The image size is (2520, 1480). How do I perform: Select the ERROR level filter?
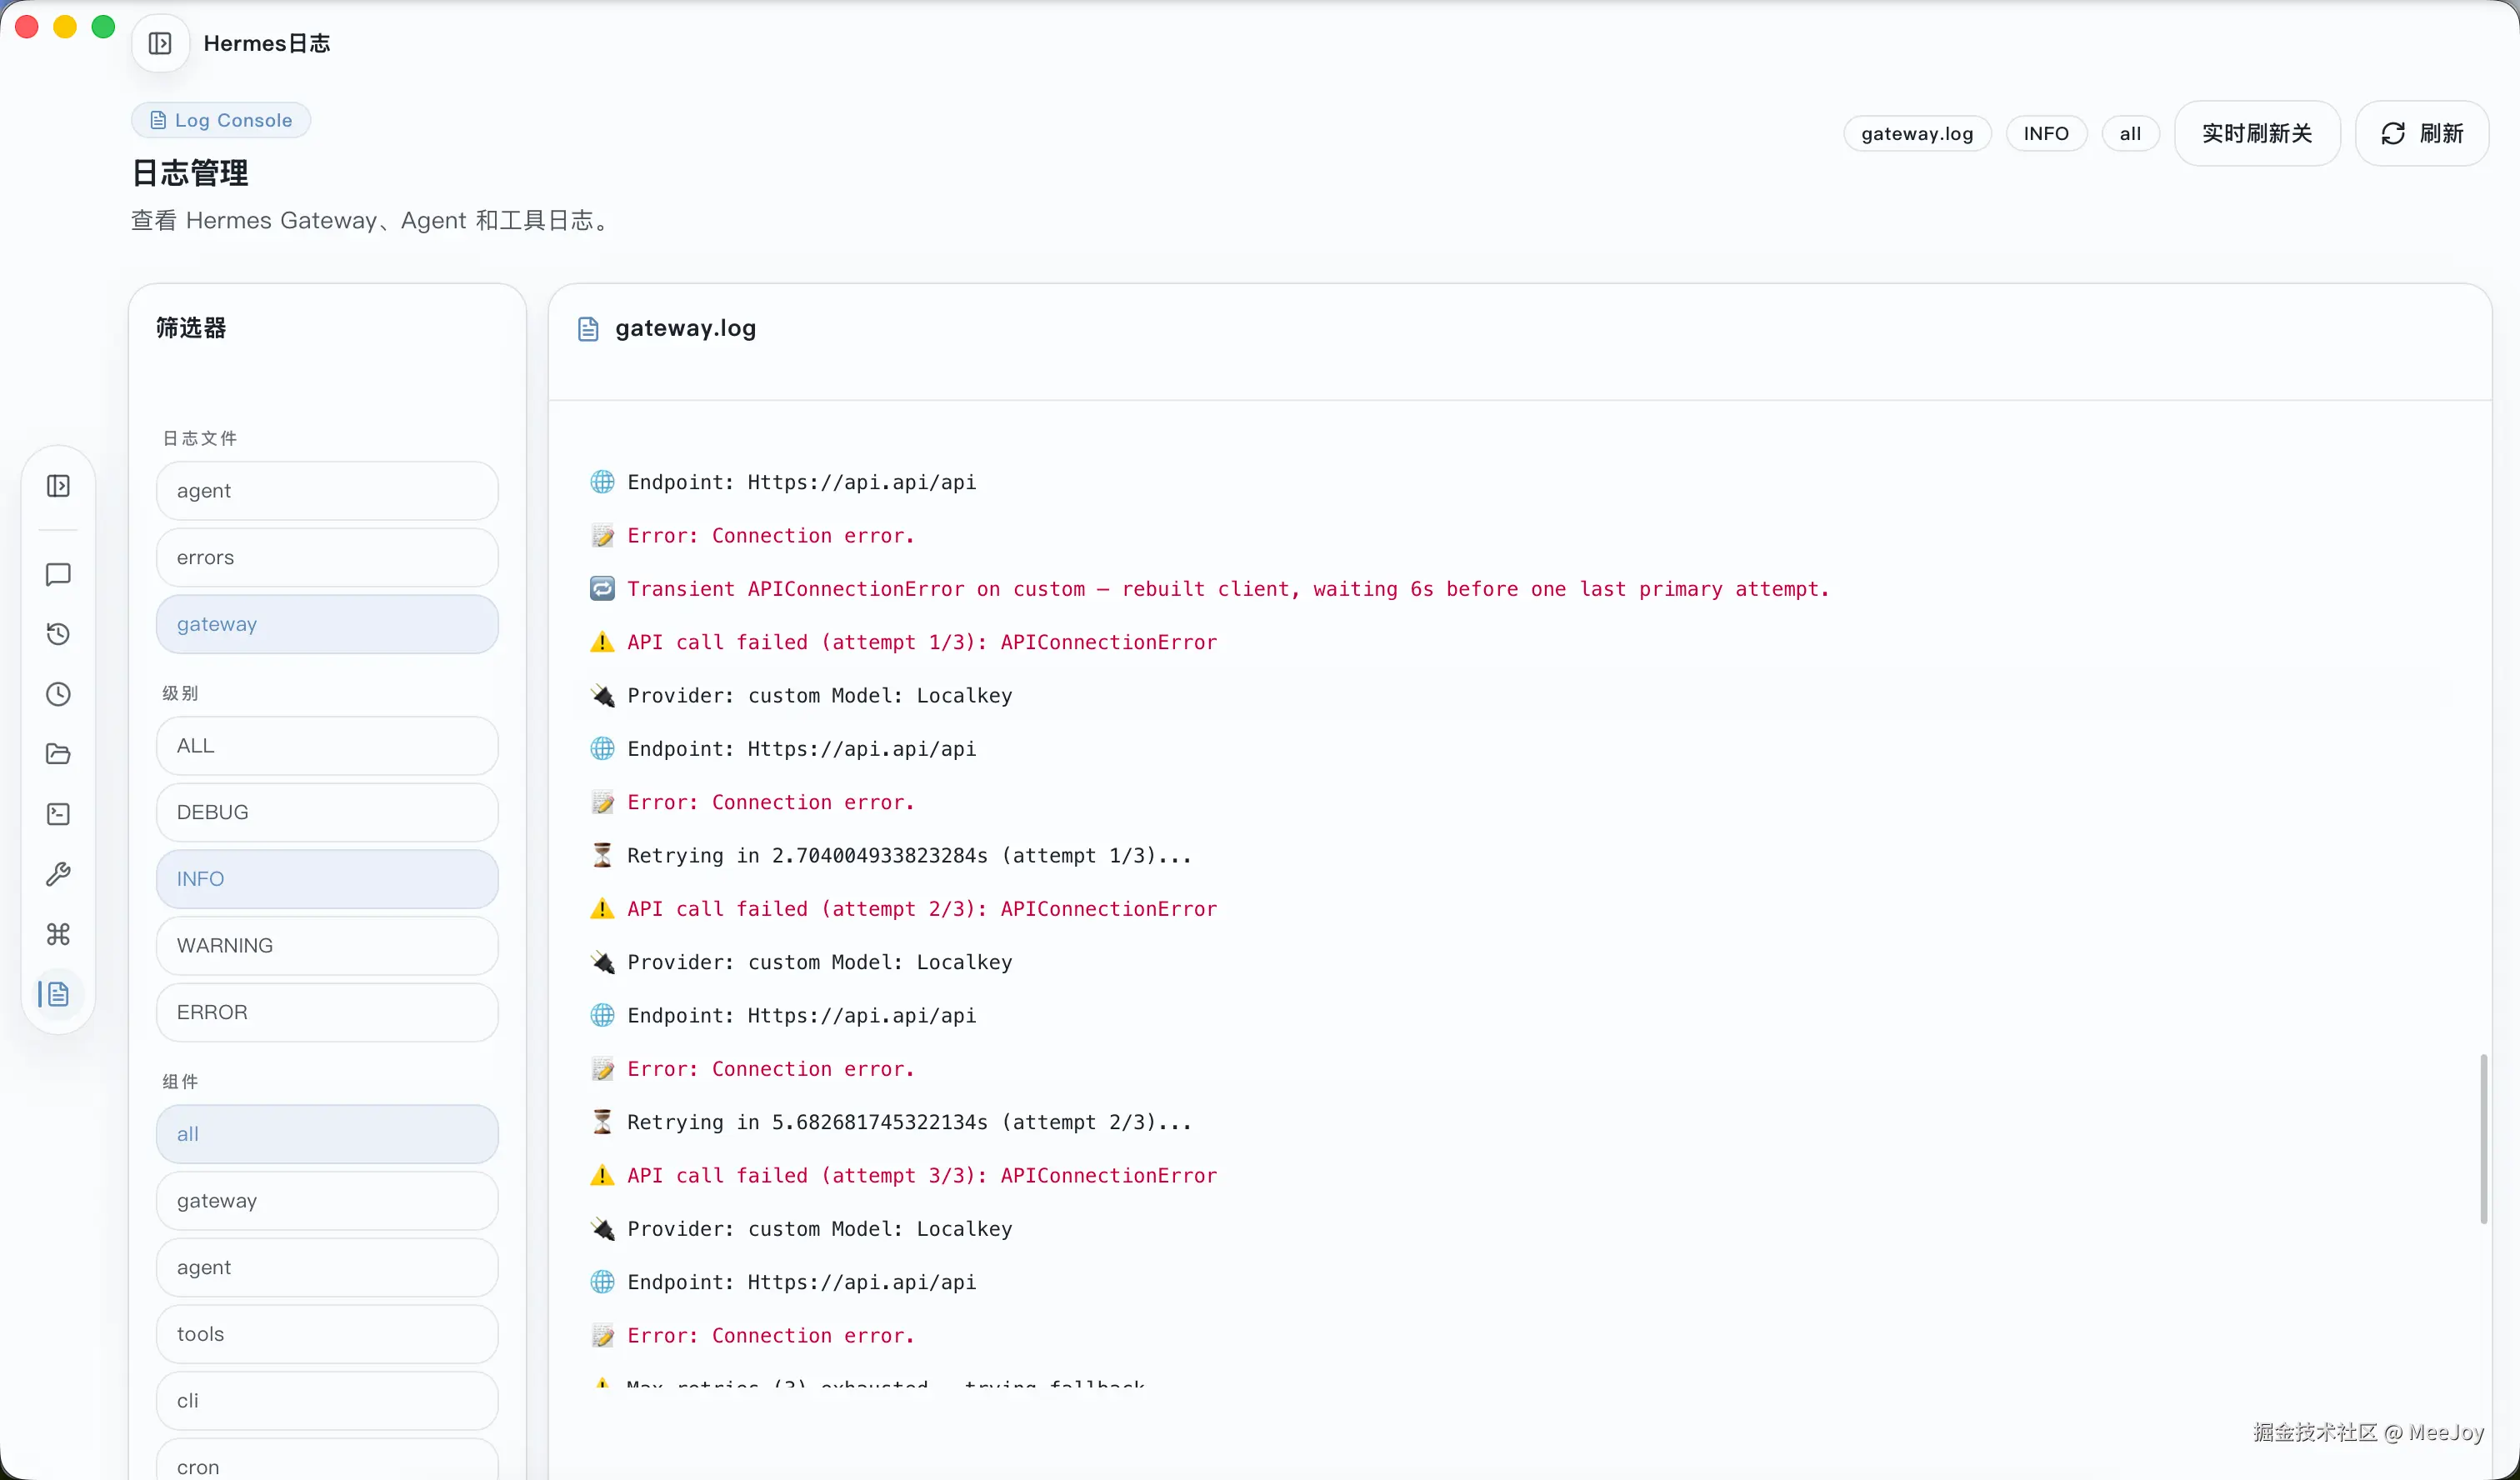tap(327, 1012)
